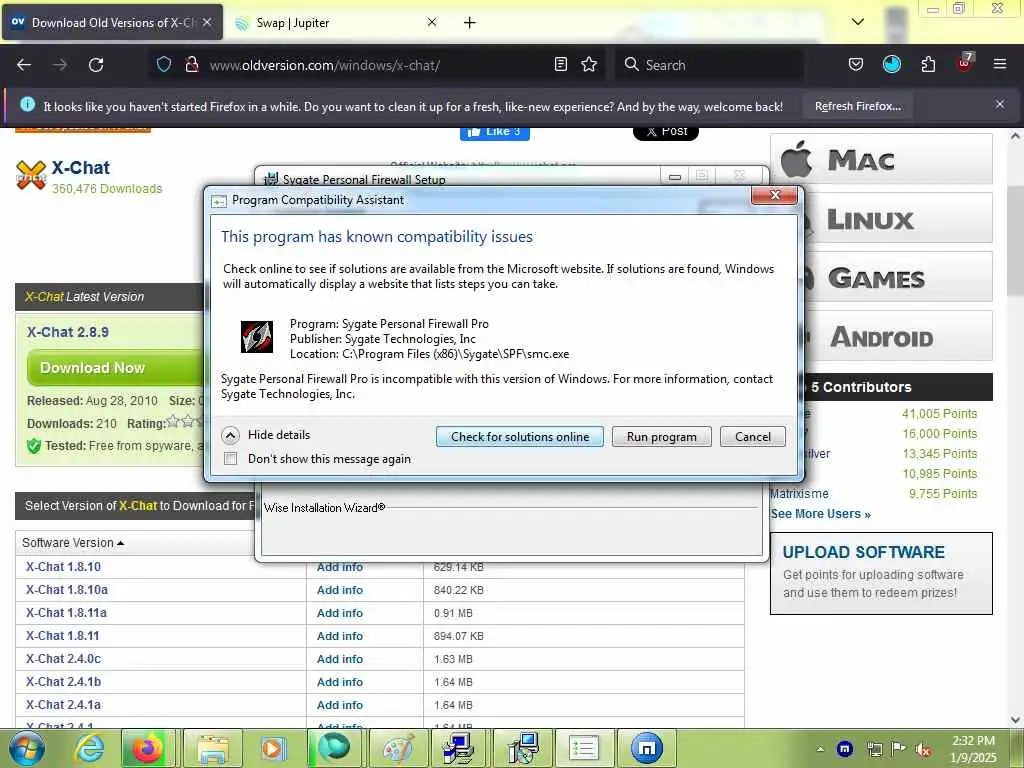The width and height of the screenshot is (1024, 768).
Task: Click the Upload Software box
Action: 882,573
